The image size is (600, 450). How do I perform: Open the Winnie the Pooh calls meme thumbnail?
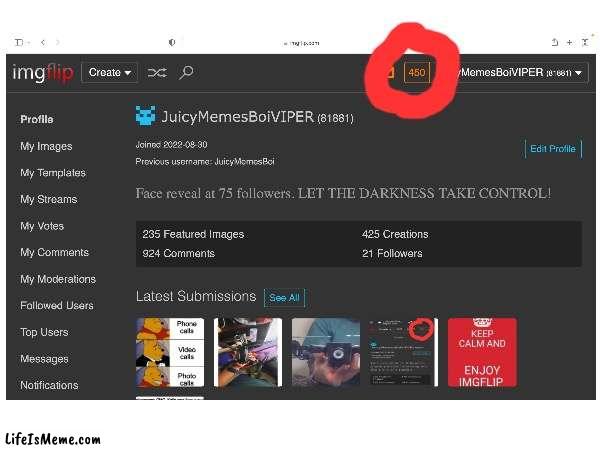170,352
